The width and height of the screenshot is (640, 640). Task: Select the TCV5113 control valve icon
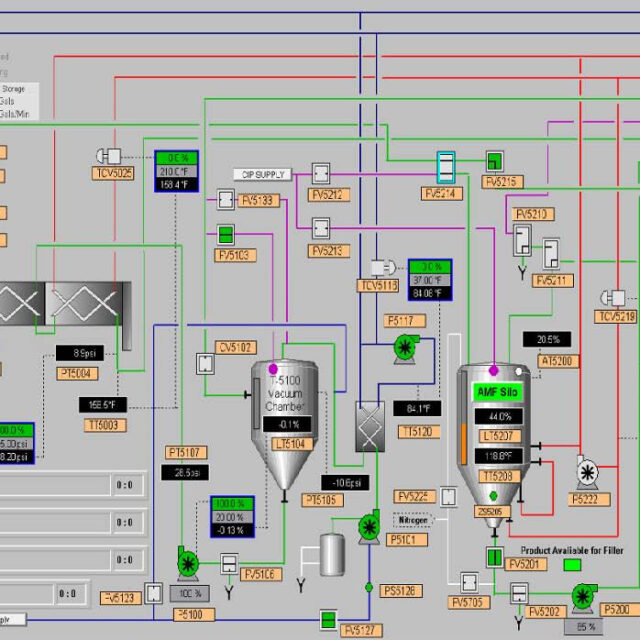pos(382,267)
